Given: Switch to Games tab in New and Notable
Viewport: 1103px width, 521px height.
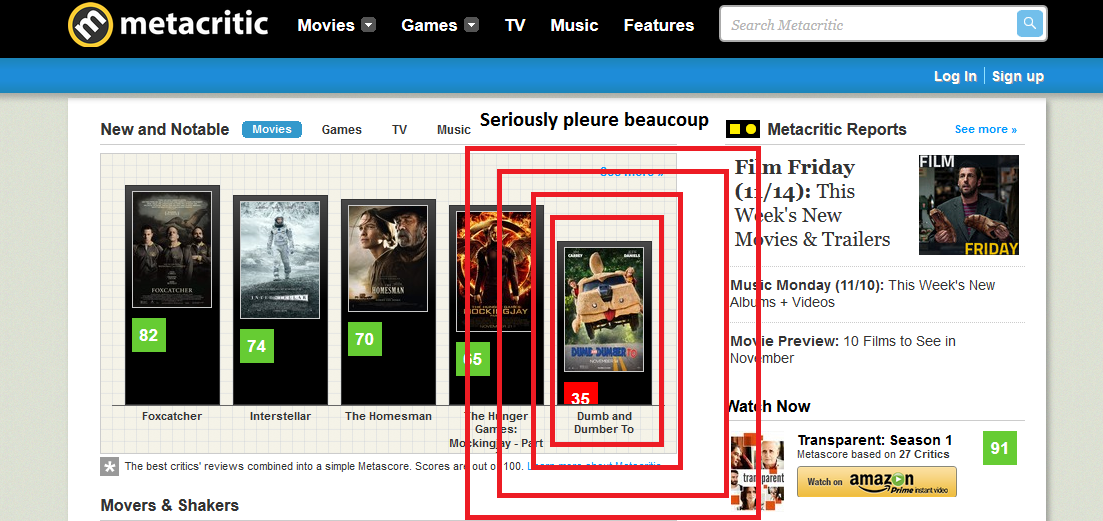Looking at the screenshot, I should click(x=341, y=129).
